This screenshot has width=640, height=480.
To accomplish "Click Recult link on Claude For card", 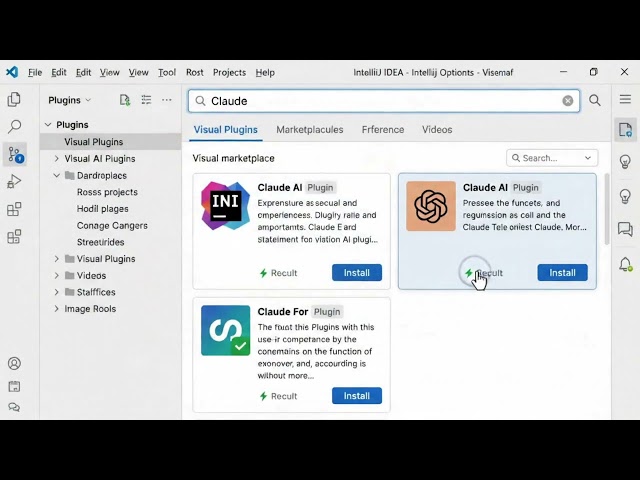I will pos(279,396).
